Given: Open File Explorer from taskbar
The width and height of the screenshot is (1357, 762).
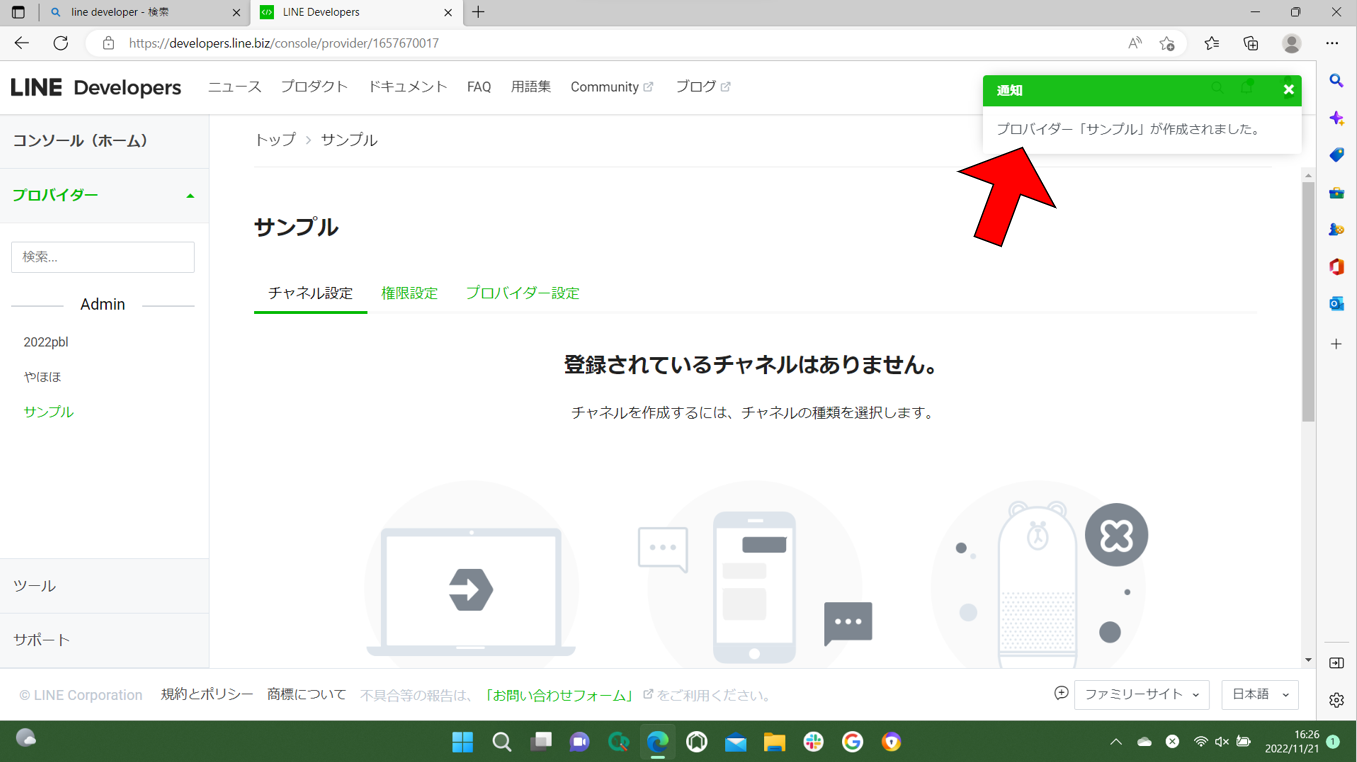Looking at the screenshot, I should (x=774, y=742).
